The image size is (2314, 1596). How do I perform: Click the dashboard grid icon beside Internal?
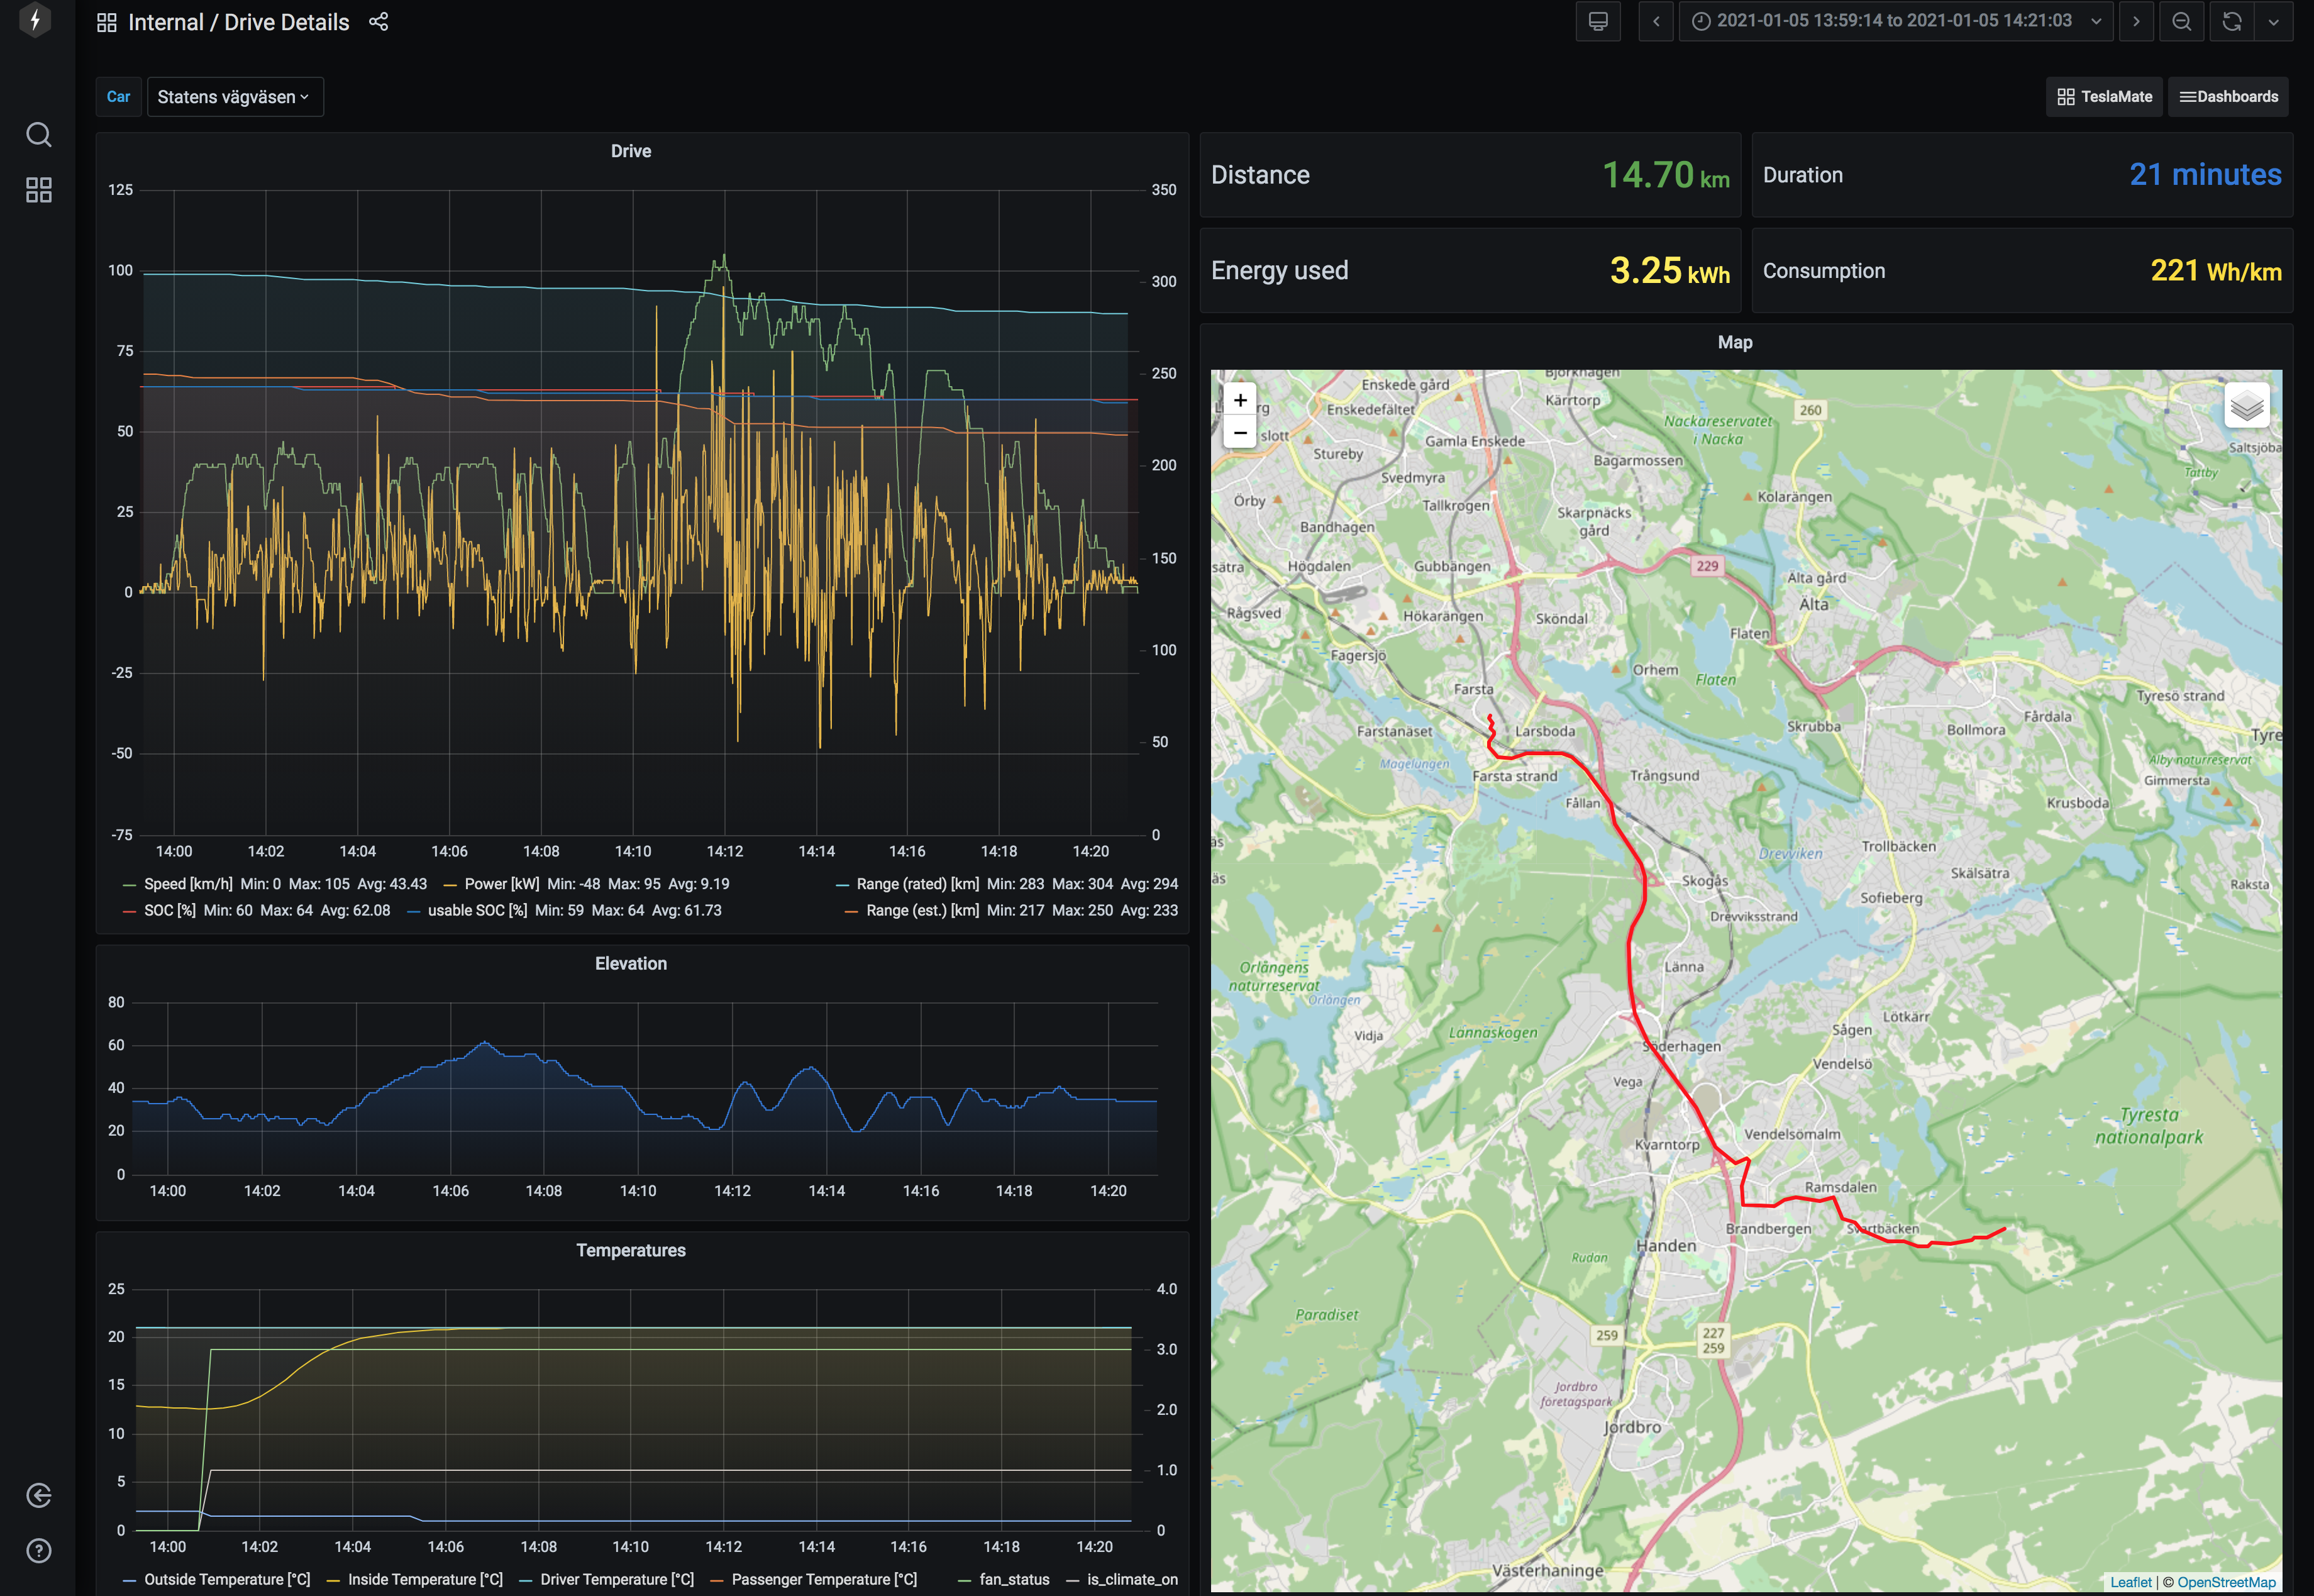[107, 22]
